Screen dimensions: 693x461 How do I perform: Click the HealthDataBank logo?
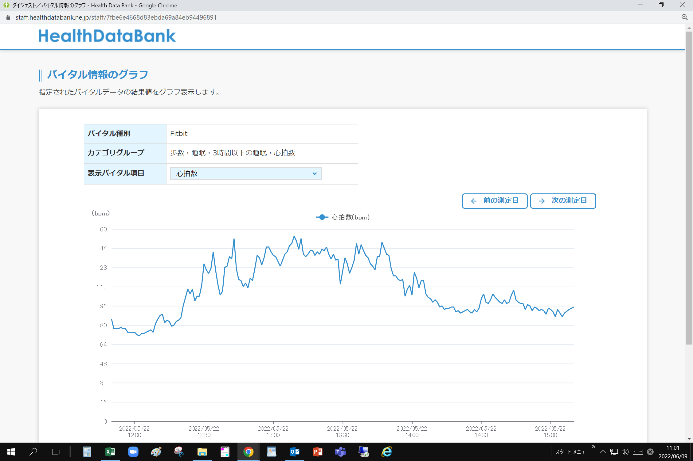pyautogui.click(x=107, y=36)
